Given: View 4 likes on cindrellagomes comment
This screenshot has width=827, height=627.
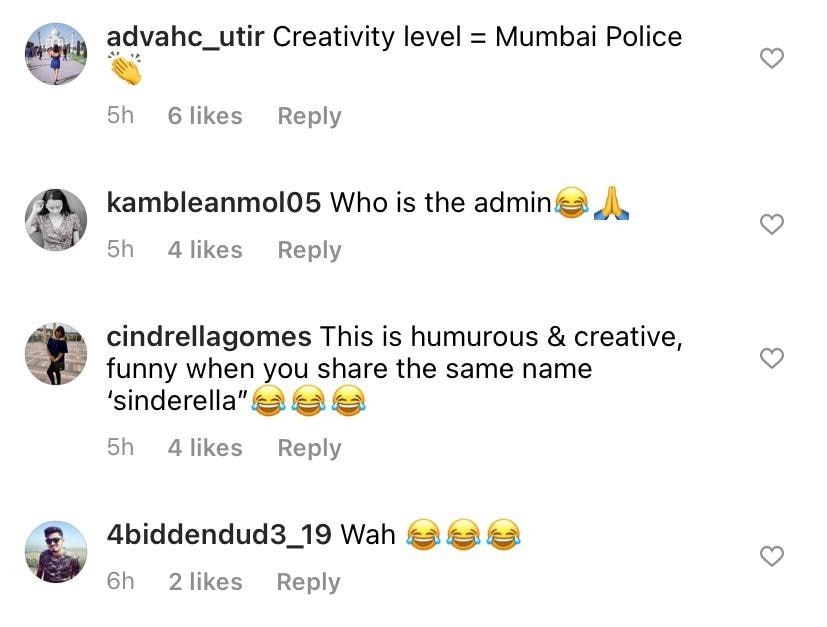Looking at the screenshot, I should pyautogui.click(x=205, y=448).
